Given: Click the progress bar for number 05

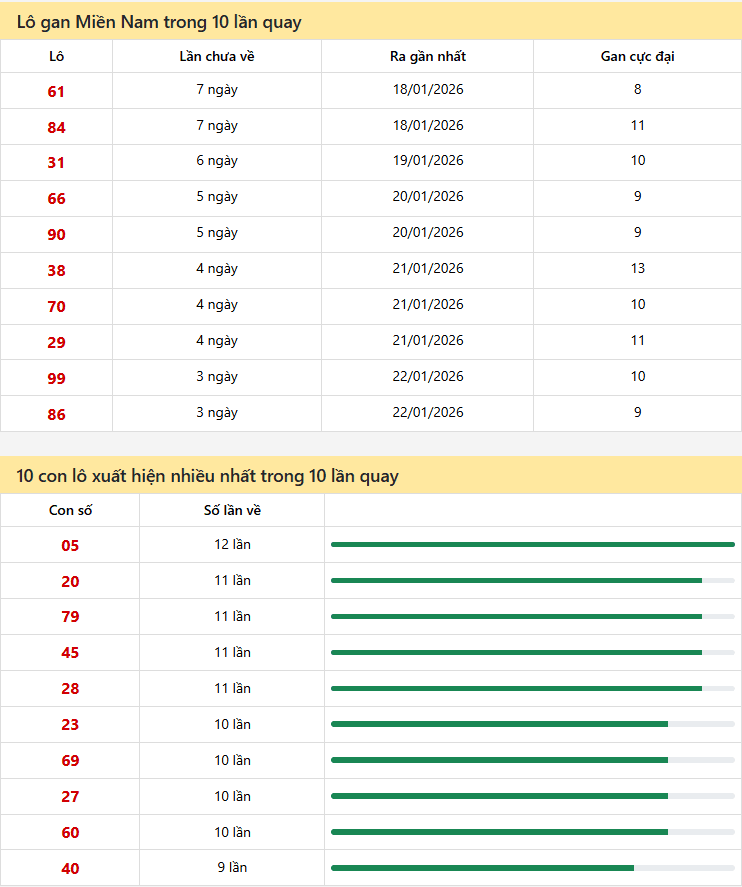Looking at the screenshot, I should (532, 545).
